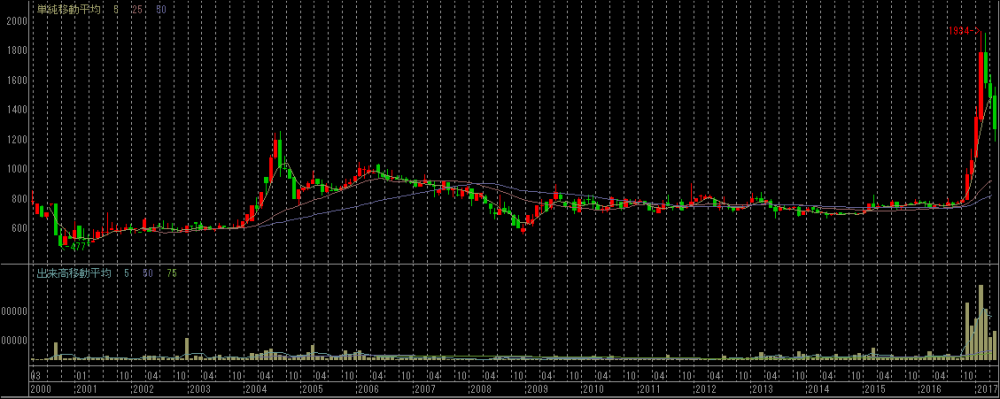
Task: Select the 2009 year label on axis
Action: click(x=537, y=389)
